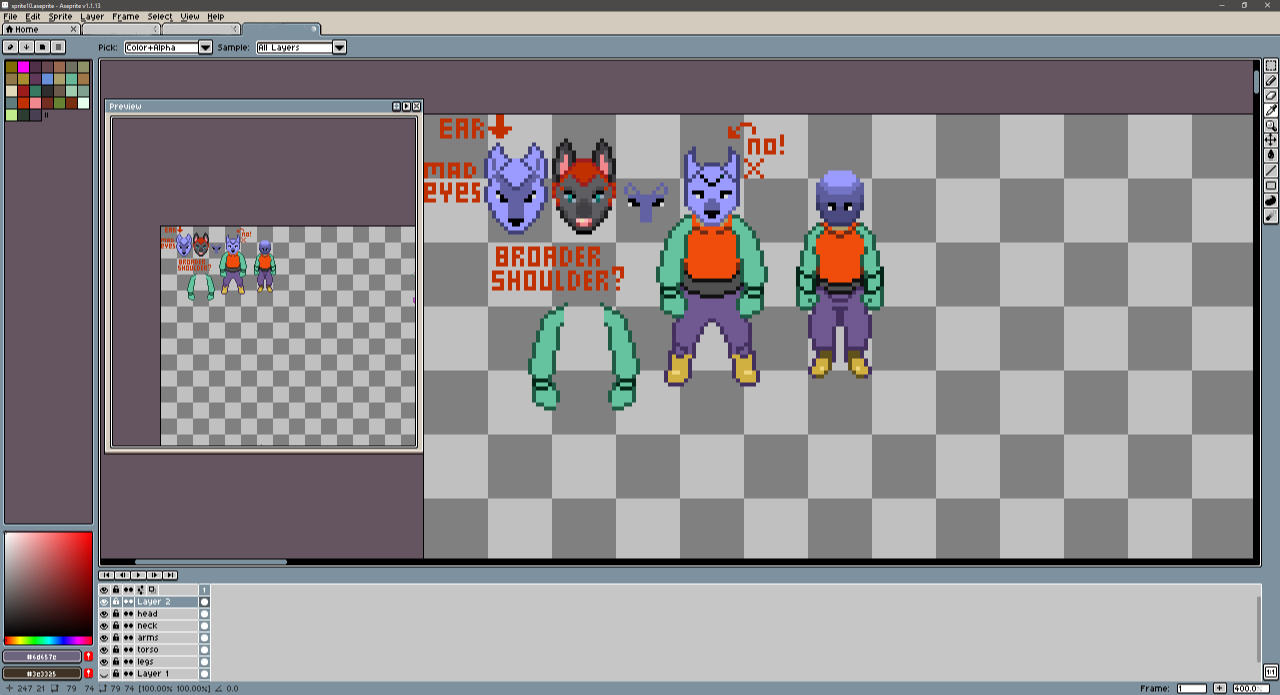This screenshot has width=1280, height=695.
Task: Select the Line tool
Action: click(x=1271, y=171)
